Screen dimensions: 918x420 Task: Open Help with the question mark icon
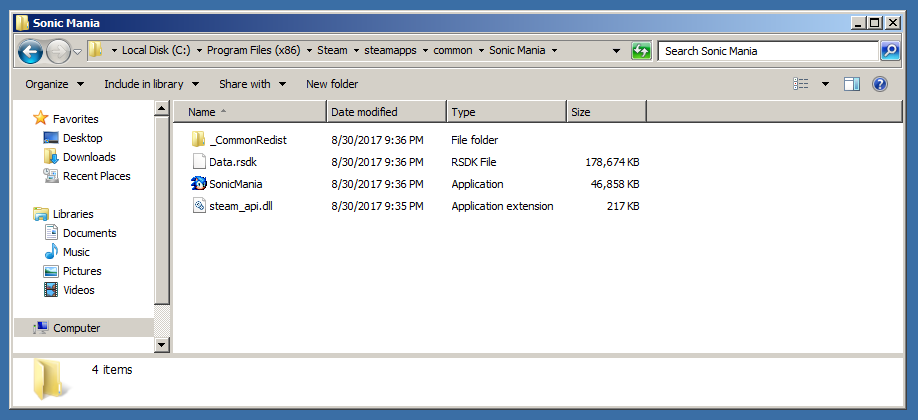[879, 84]
